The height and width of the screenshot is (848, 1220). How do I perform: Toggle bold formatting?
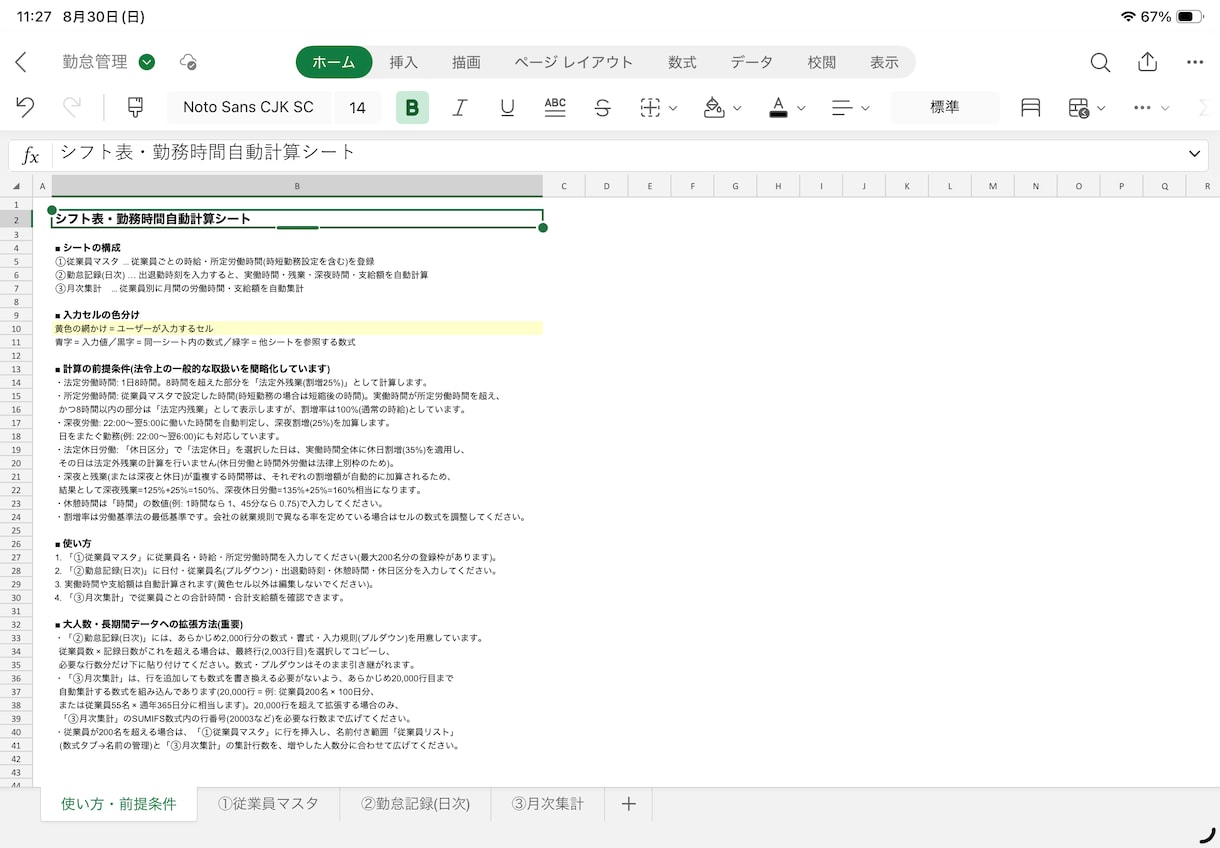[x=412, y=107]
